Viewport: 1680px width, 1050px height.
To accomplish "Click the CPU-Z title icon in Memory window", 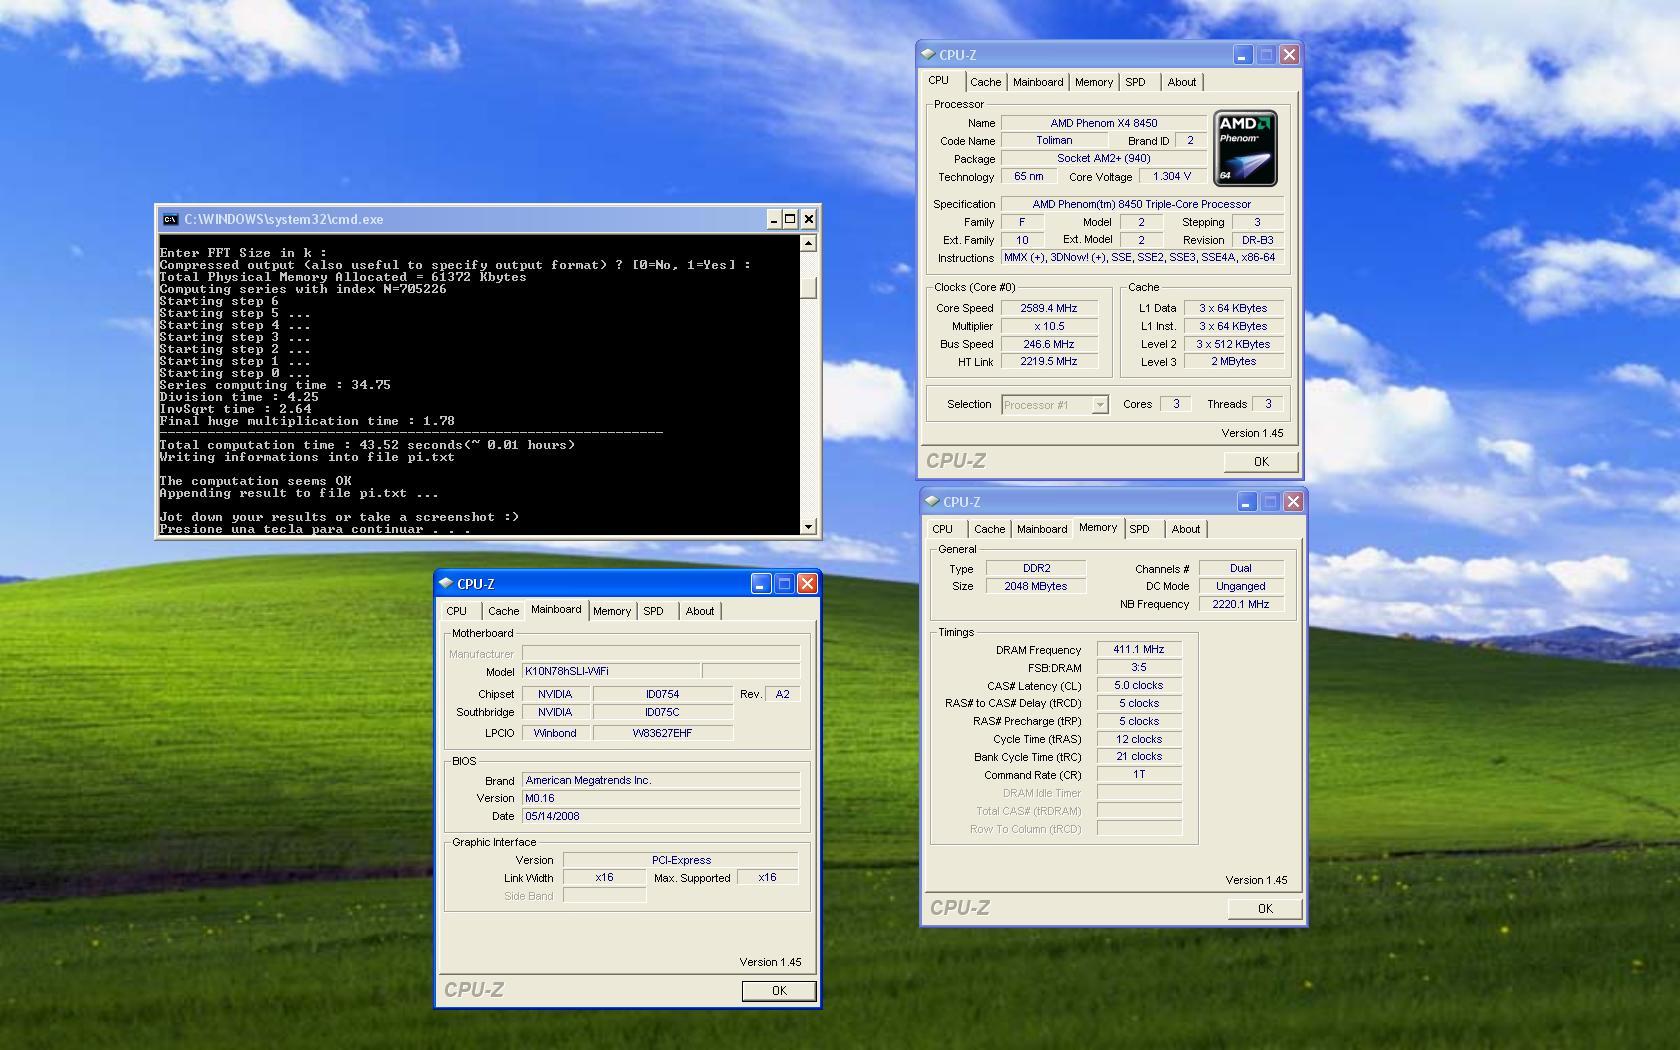I will (931, 501).
